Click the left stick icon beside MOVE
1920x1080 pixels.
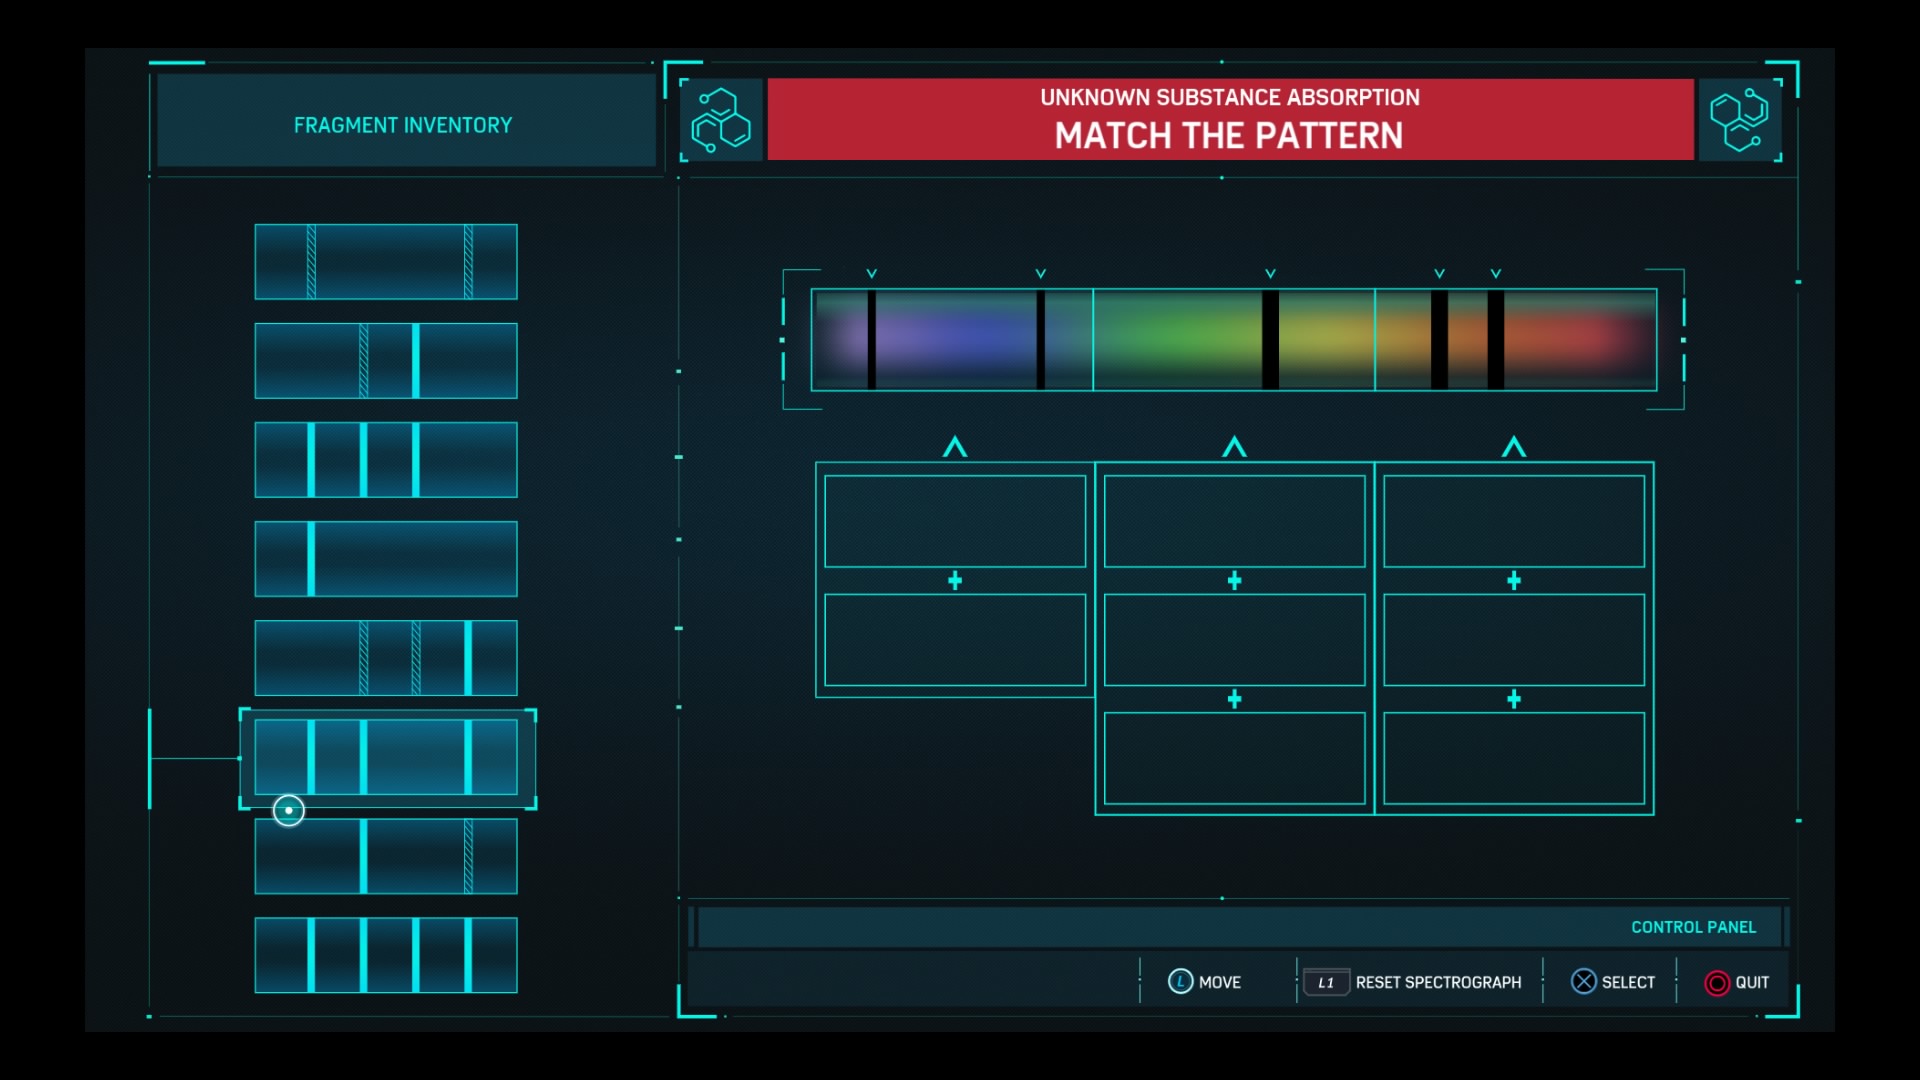[x=1180, y=982]
